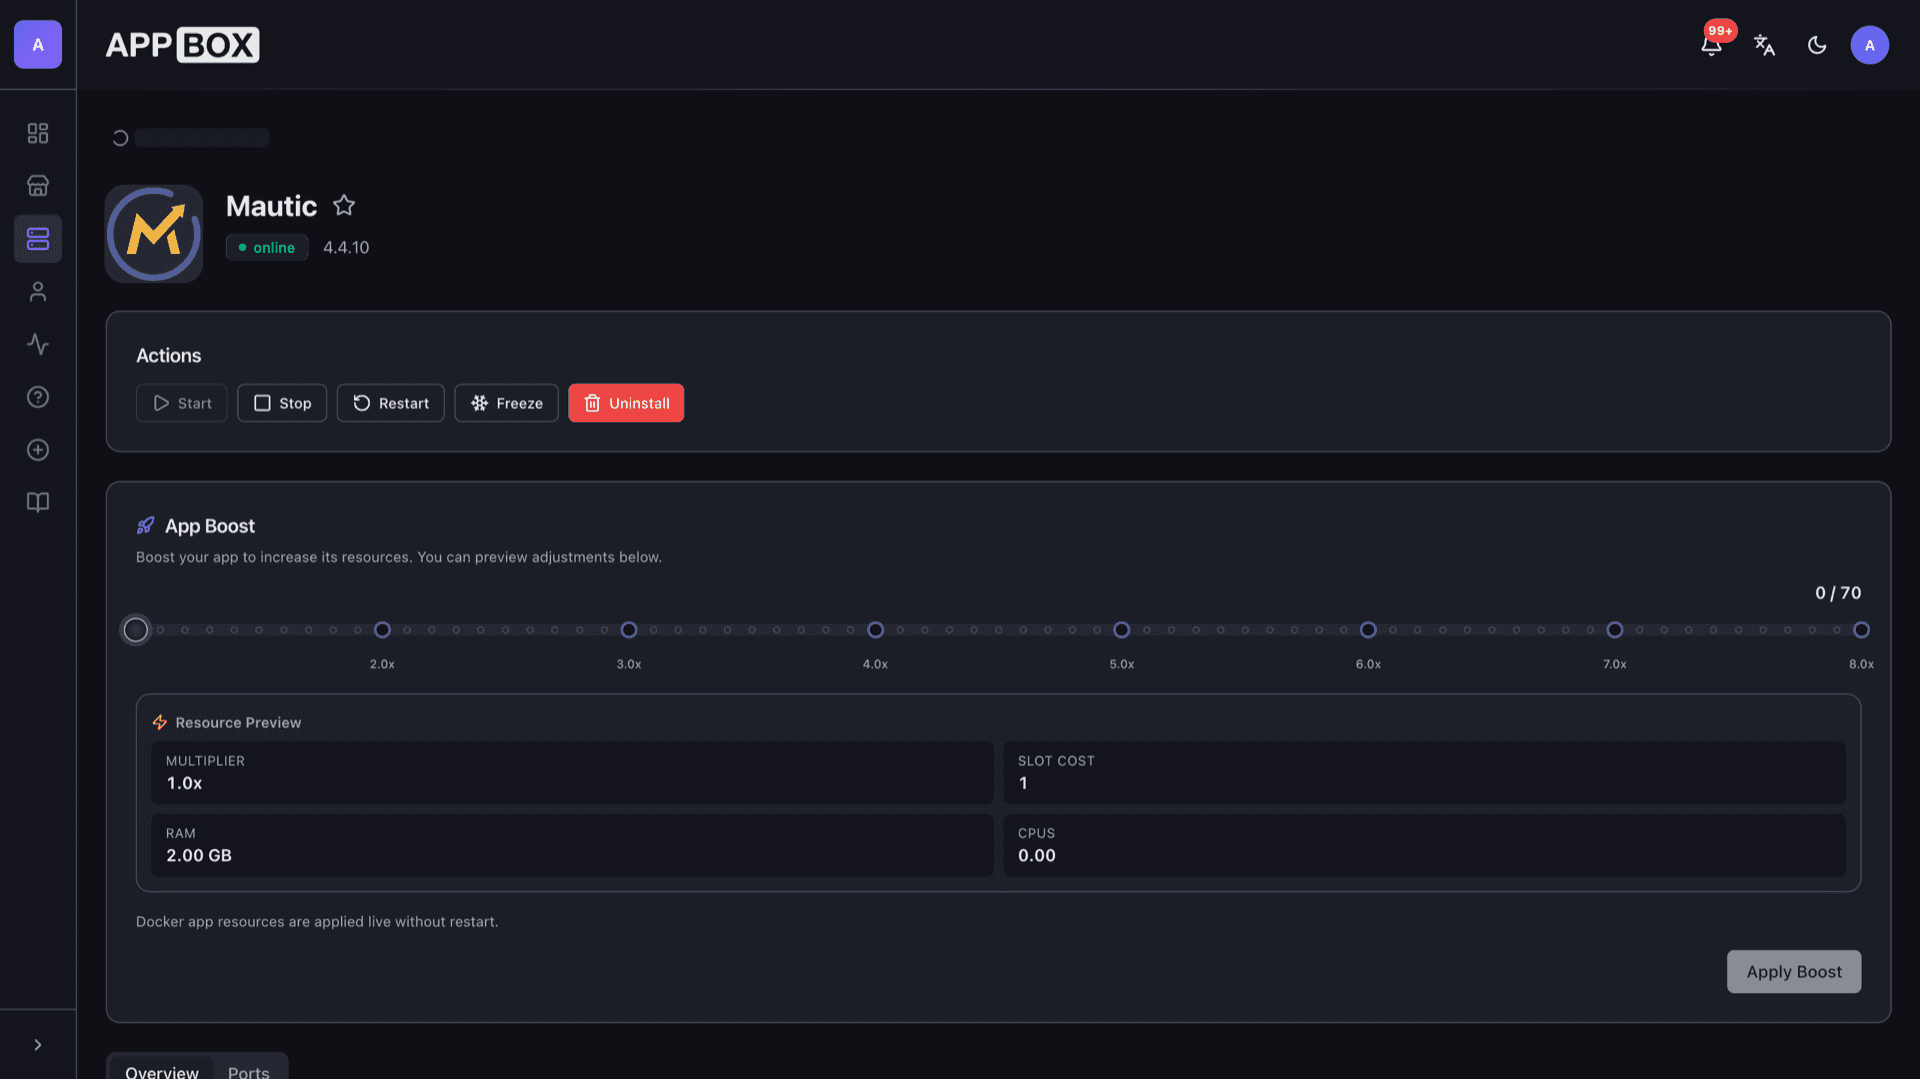This screenshot has width=1920, height=1079.
Task: Open the user account avatar in header
Action: click(x=1869, y=45)
